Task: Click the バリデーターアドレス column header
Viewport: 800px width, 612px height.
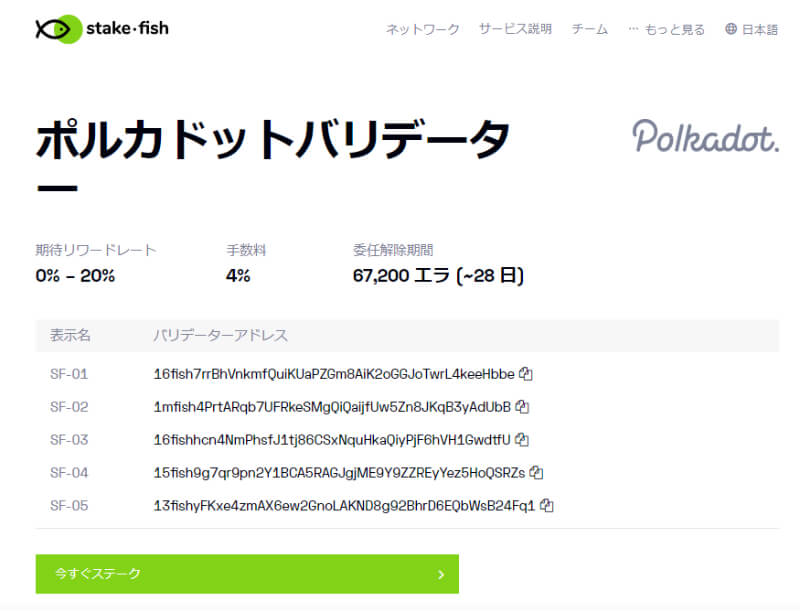Action: 221,336
